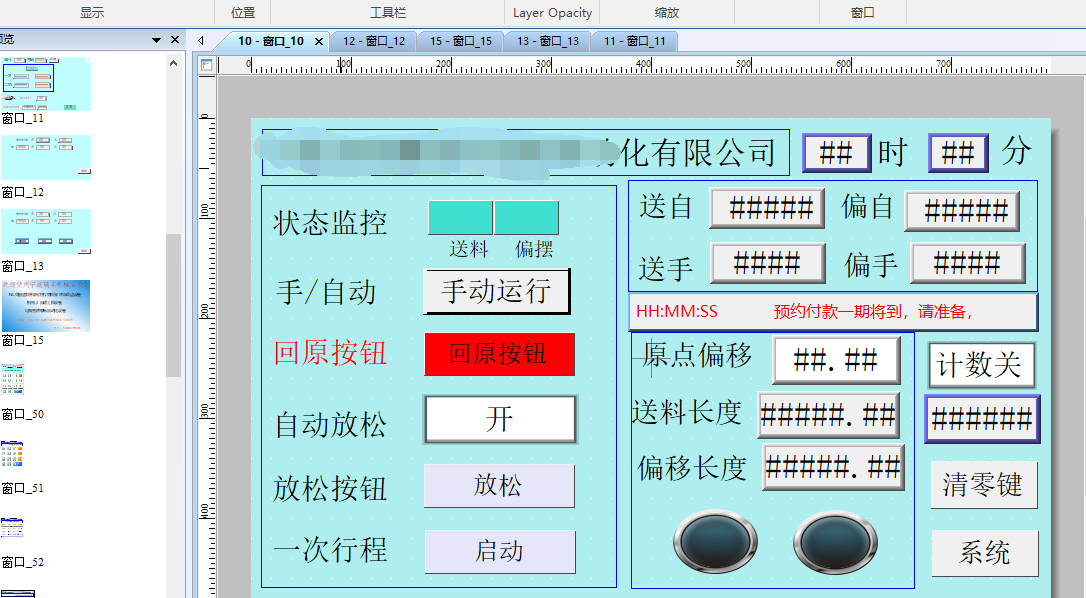Viewport: 1086px width, 598px height.
Task: Switch to the 12 - 窗口_12 tab
Action: pyautogui.click(x=374, y=41)
